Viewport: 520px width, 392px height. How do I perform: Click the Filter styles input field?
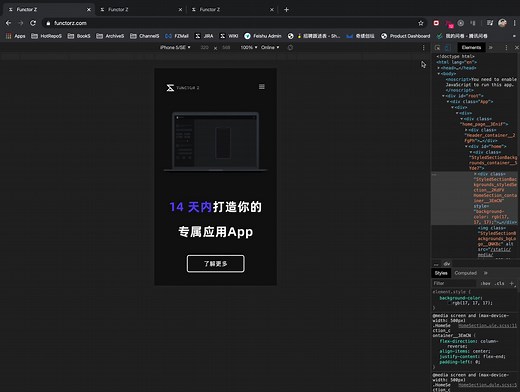point(454,283)
